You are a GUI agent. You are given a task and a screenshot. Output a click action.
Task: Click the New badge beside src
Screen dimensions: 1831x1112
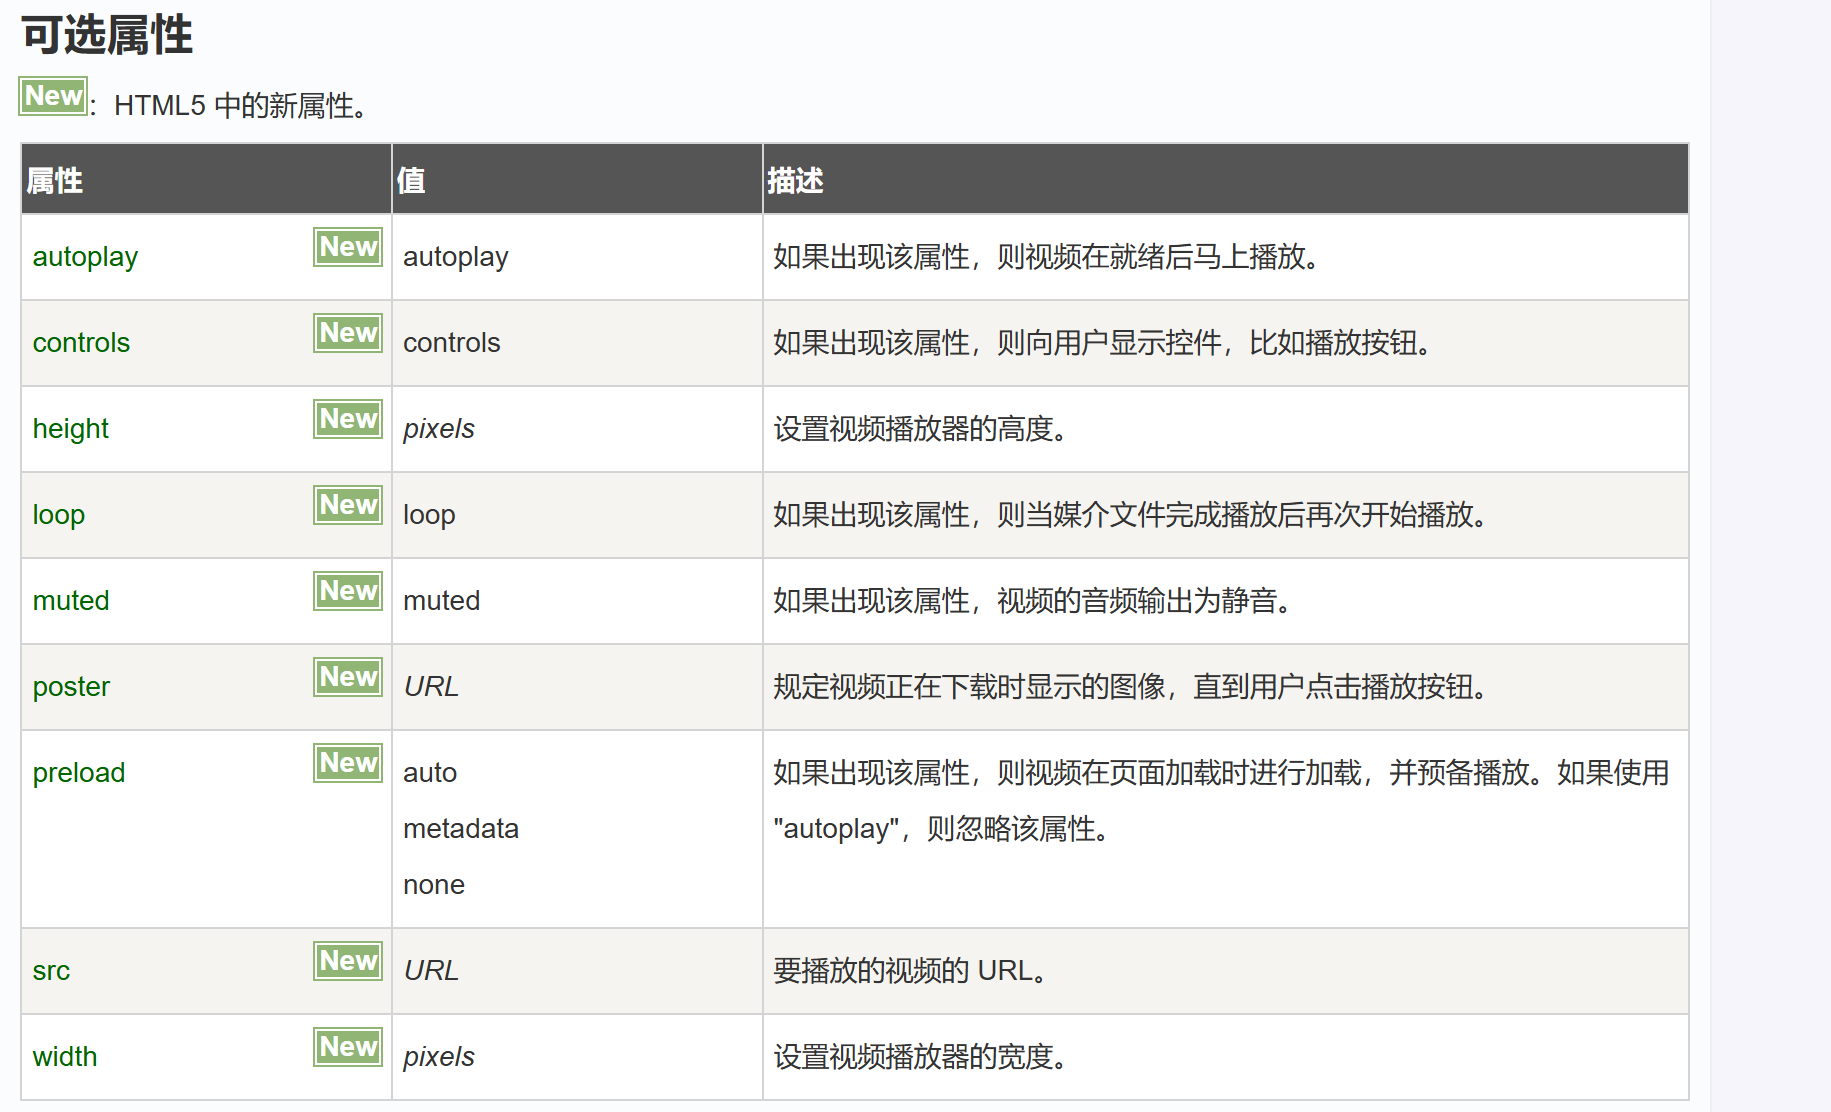[348, 961]
